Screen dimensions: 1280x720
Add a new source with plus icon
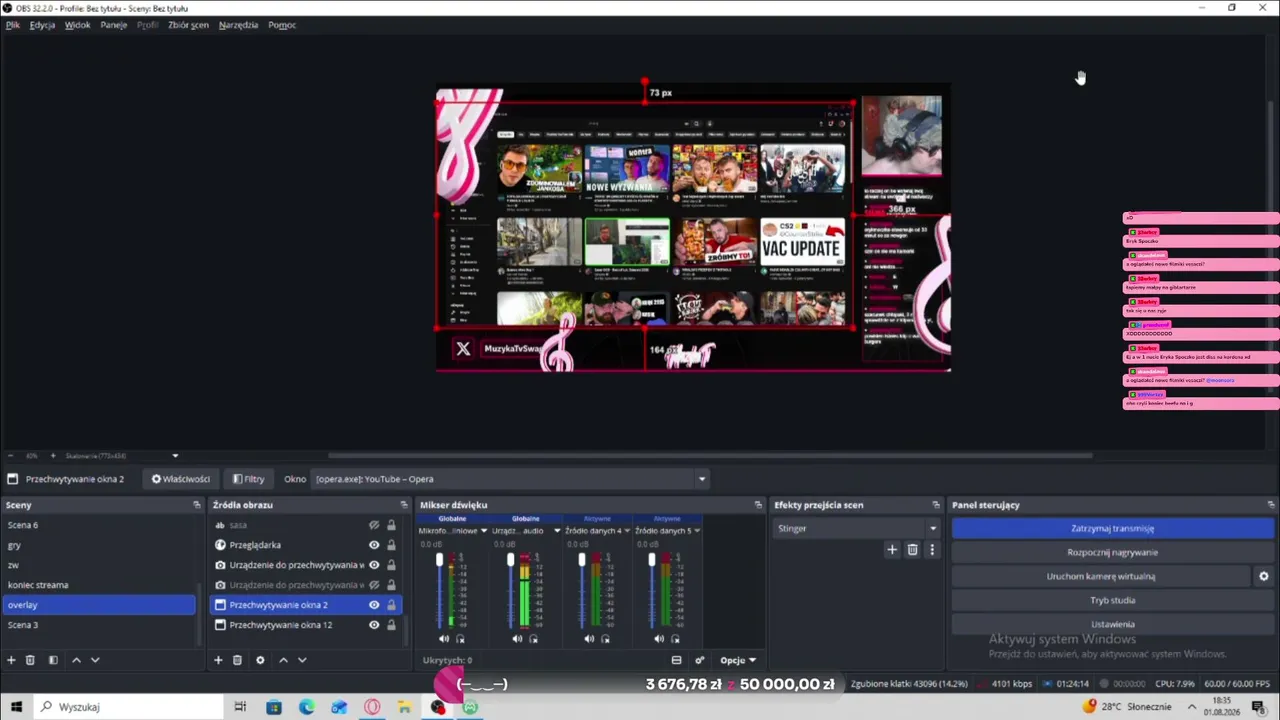click(x=218, y=660)
